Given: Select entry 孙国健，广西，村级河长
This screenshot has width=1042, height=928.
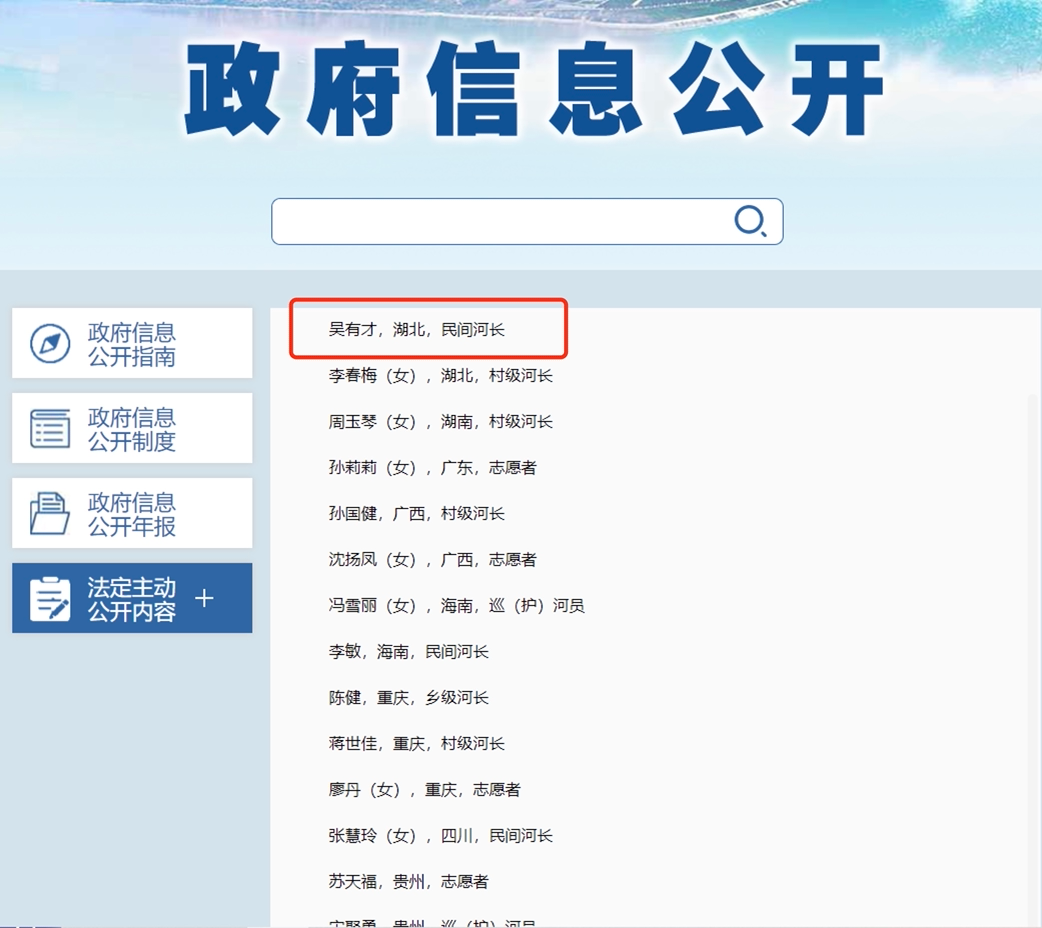Looking at the screenshot, I should tap(417, 514).
